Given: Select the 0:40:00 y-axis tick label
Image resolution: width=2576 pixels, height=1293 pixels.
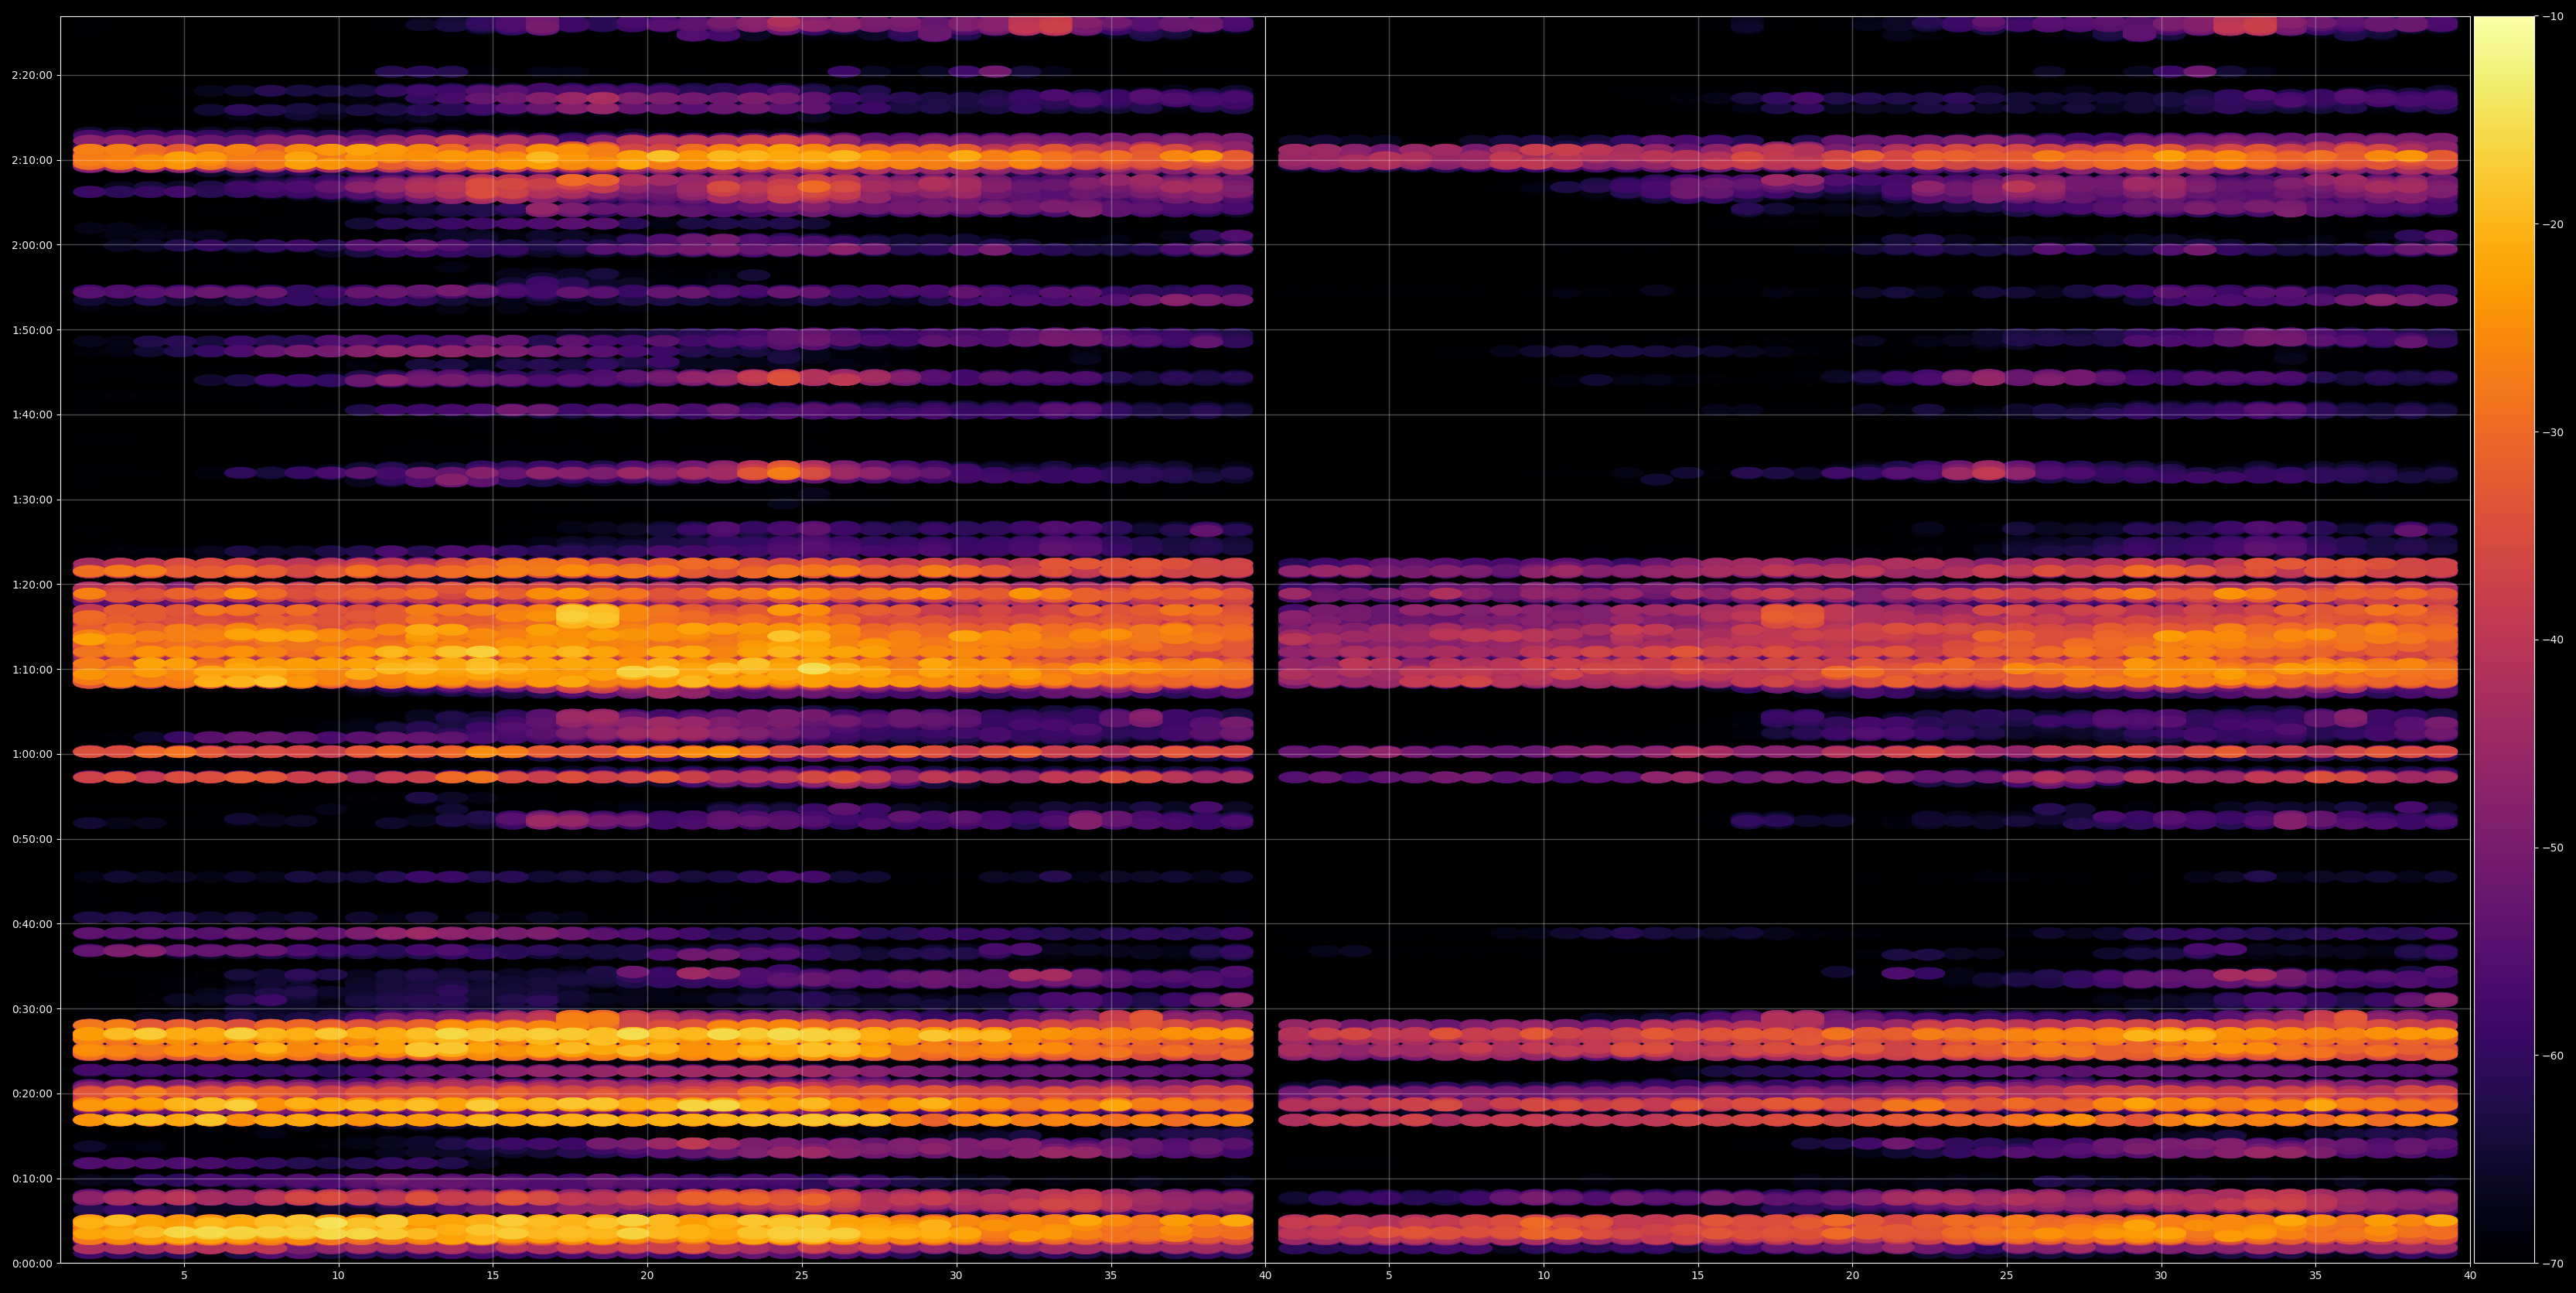Looking at the screenshot, I should click(32, 924).
